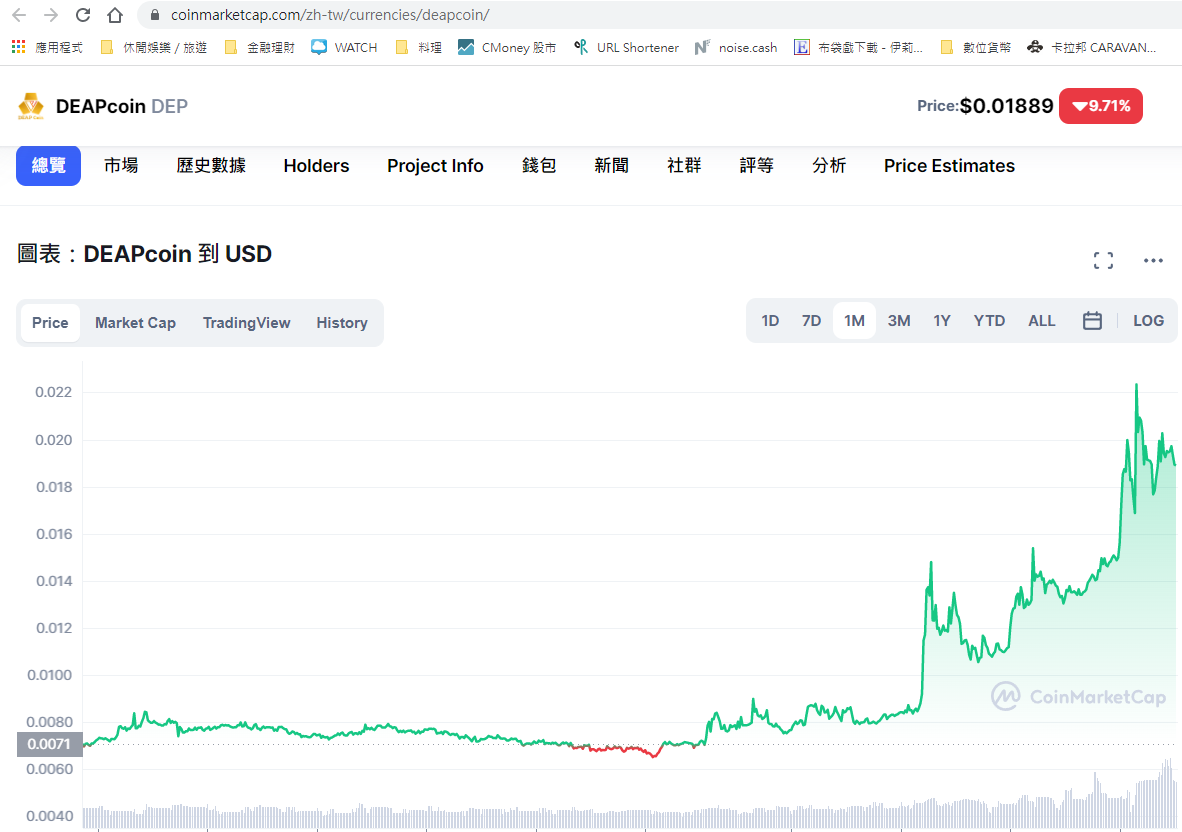Open 卡拉邦 CARAVAN bookmark
This screenshot has width=1182, height=832.
pos(1092,47)
